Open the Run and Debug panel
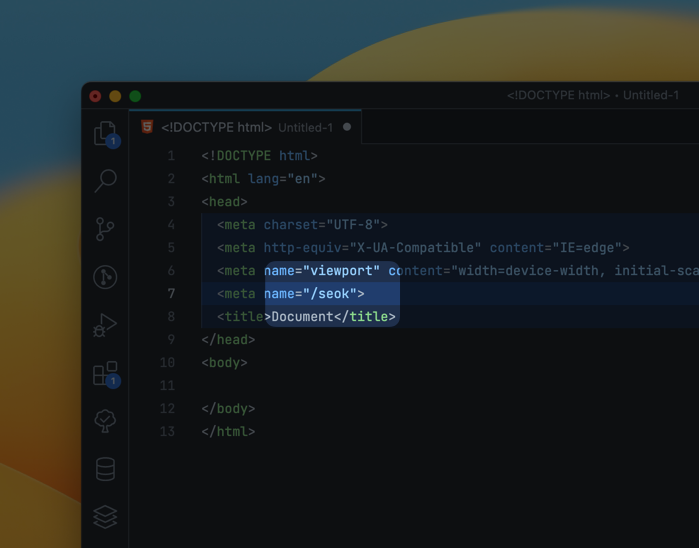Image resolution: width=699 pixels, height=548 pixels. [105, 325]
